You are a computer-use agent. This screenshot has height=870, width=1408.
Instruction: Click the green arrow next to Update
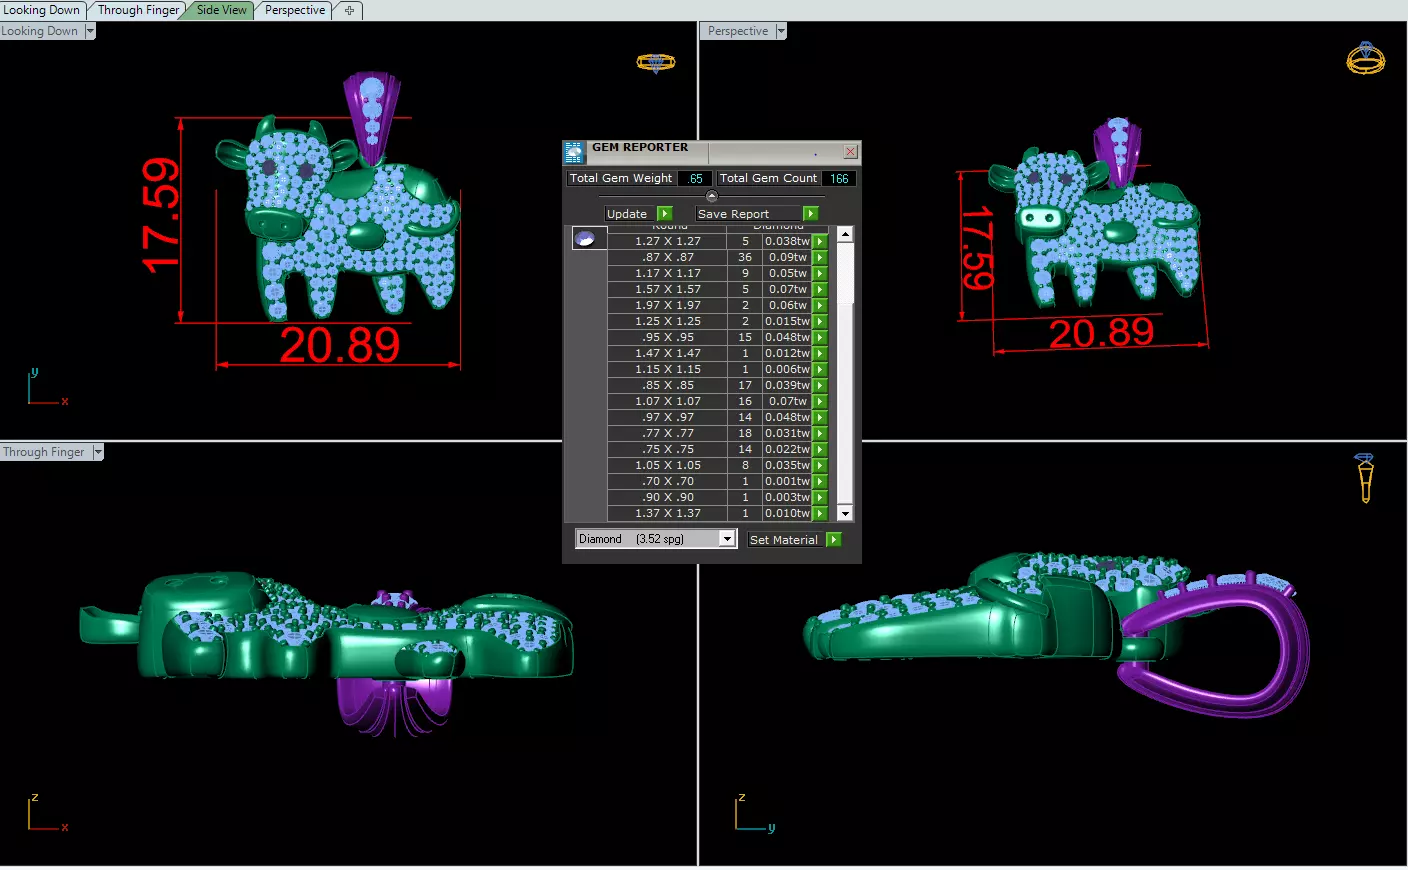(x=665, y=214)
